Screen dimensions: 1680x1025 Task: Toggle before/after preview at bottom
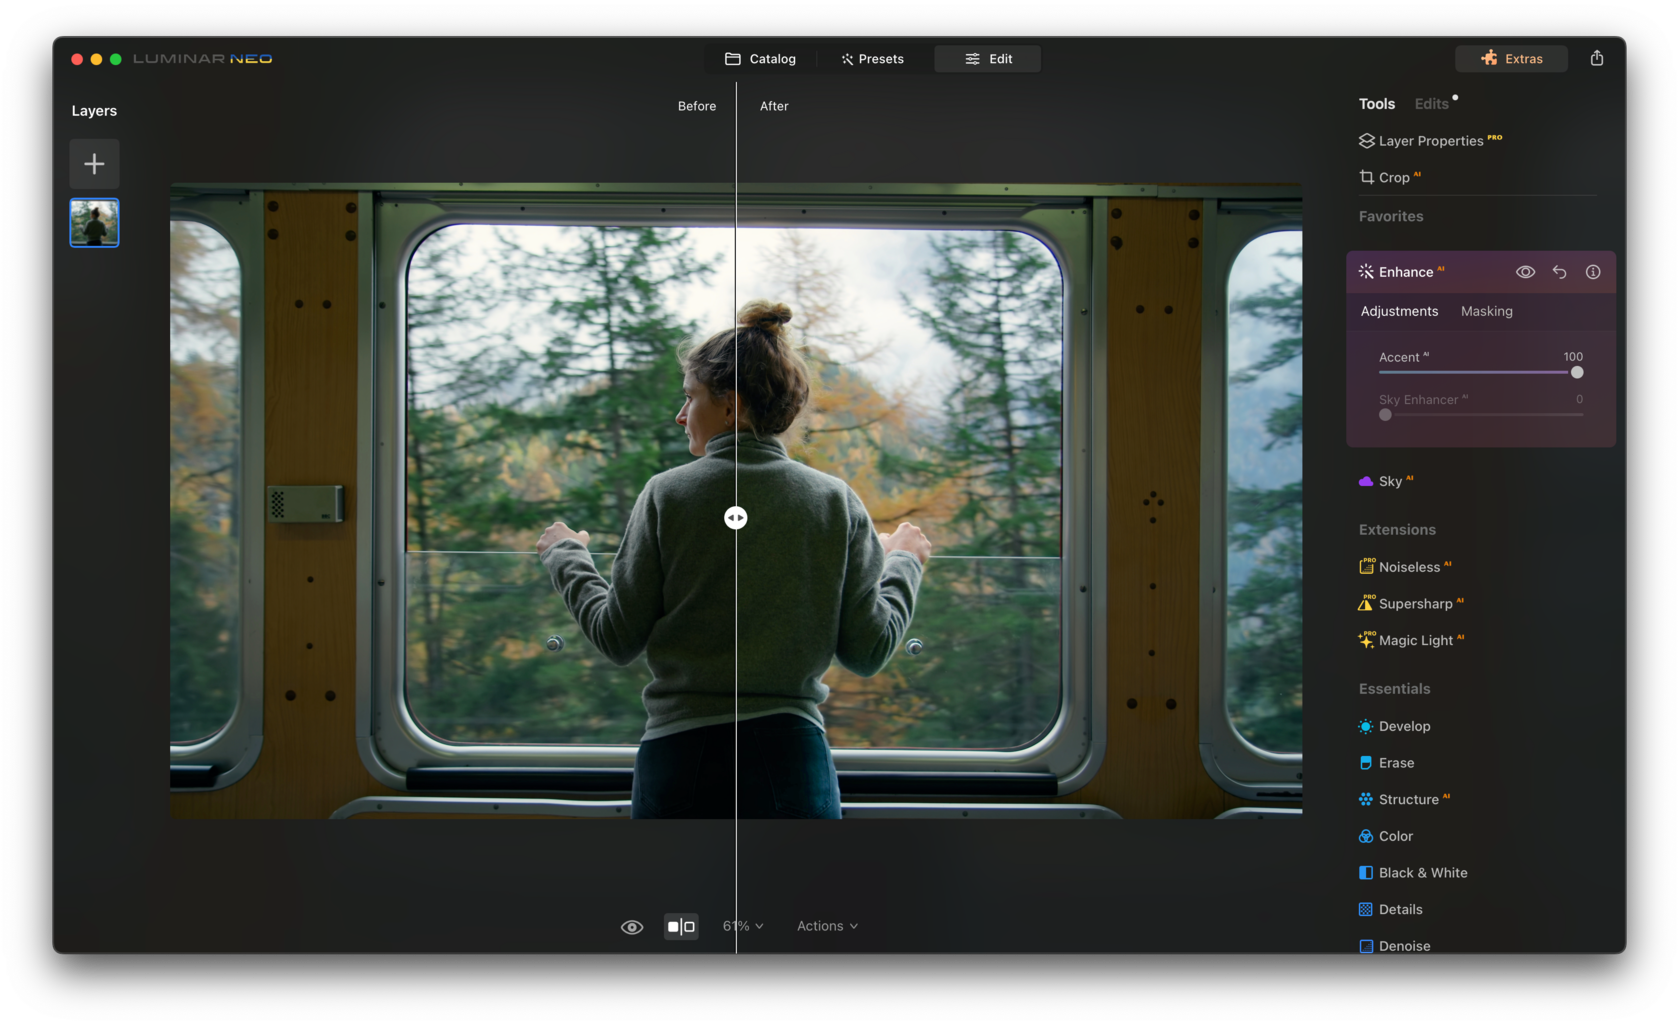pos(631,926)
